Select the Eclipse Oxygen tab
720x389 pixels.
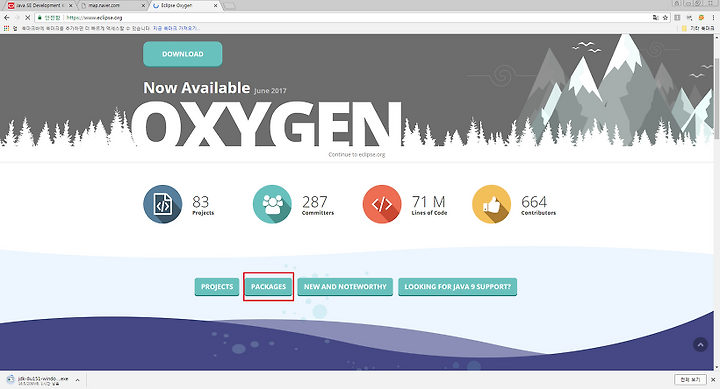click(185, 6)
